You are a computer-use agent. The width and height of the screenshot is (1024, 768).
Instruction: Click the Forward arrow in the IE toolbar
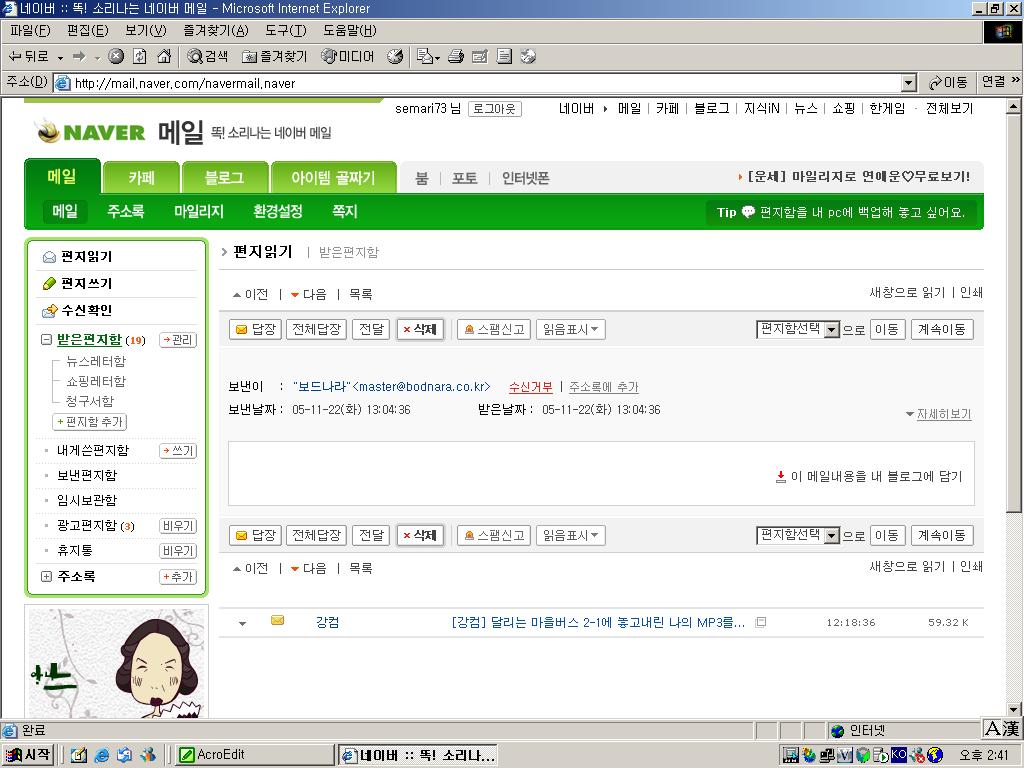(x=79, y=57)
